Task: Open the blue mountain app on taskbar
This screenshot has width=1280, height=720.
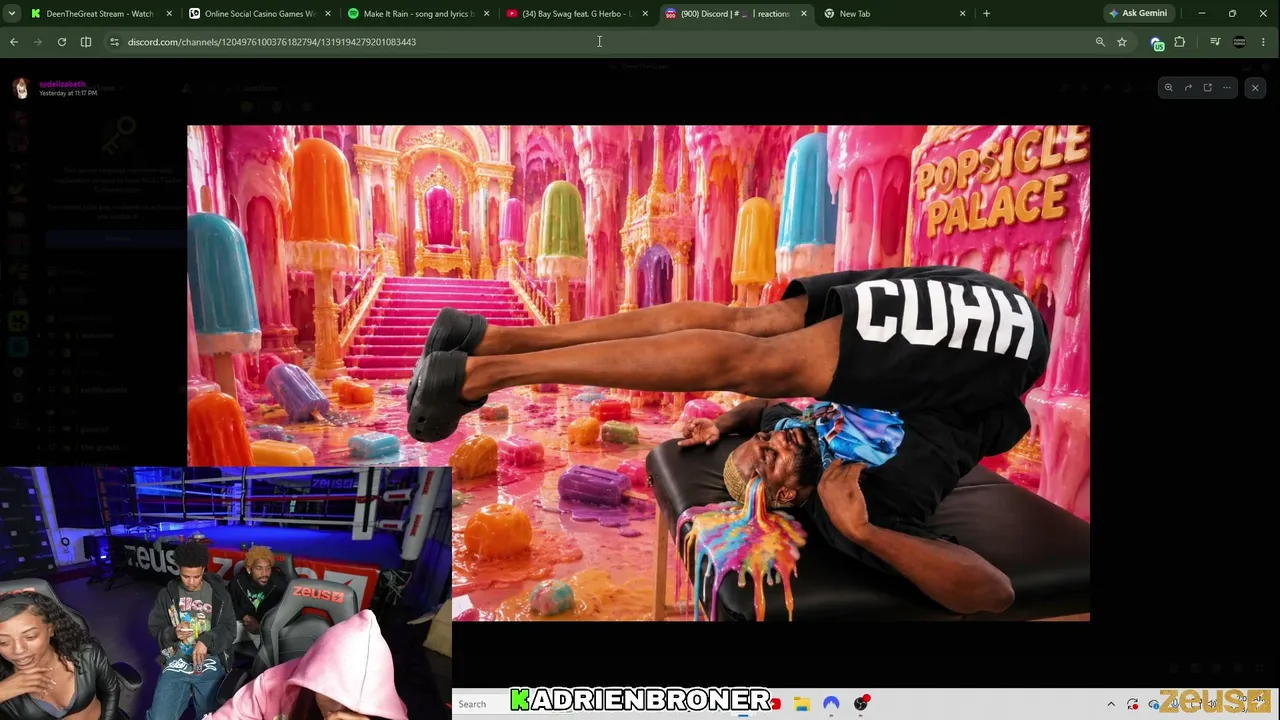Action: click(x=831, y=704)
